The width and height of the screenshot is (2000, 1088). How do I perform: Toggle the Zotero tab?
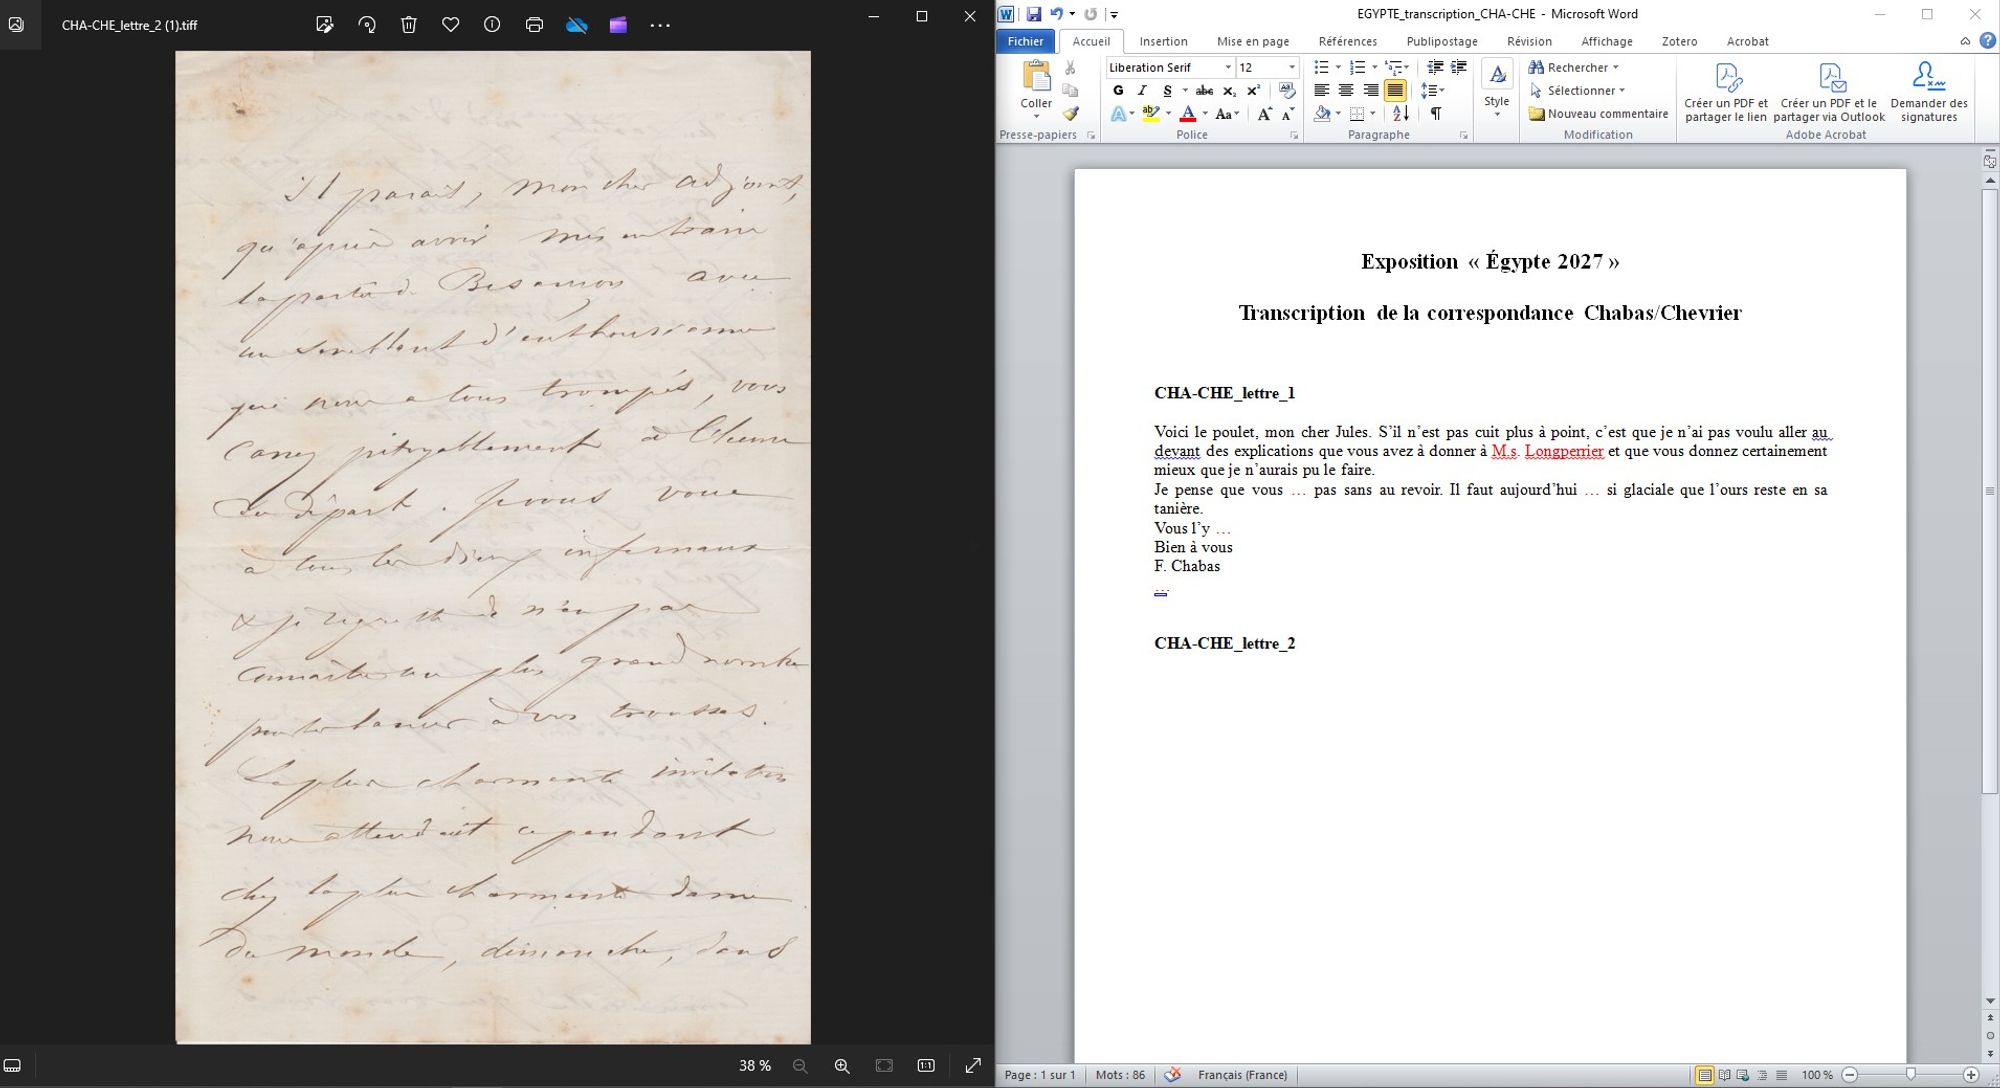pyautogui.click(x=1676, y=42)
